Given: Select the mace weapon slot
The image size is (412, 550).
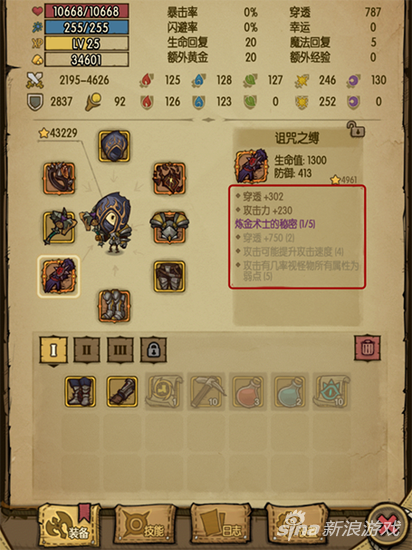Looking at the screenshot, I should (59, 227).
